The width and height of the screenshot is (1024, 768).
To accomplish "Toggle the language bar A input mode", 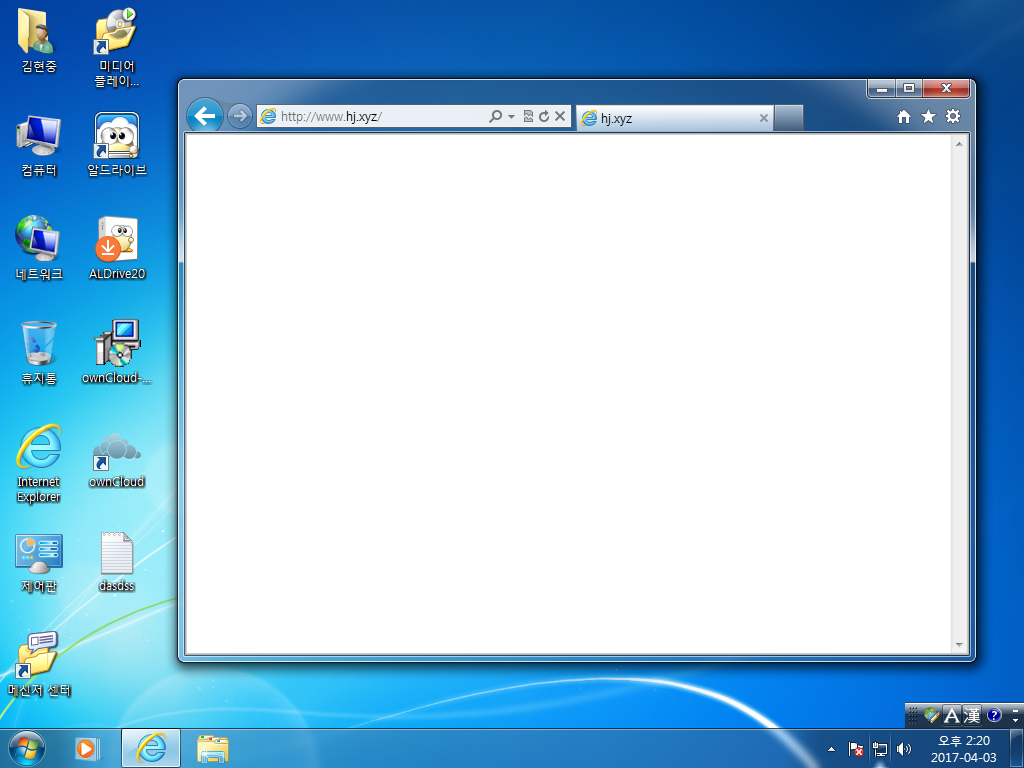I will (952, 716).
